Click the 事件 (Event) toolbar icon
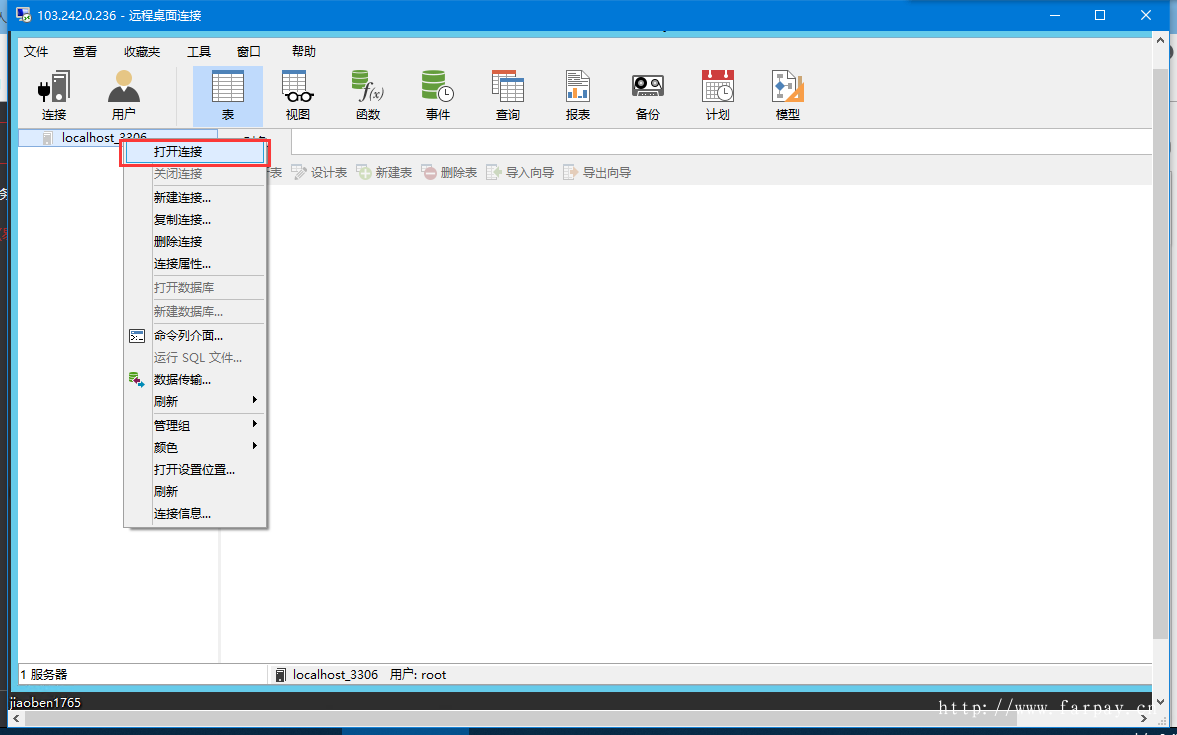 tap(438, 96)
